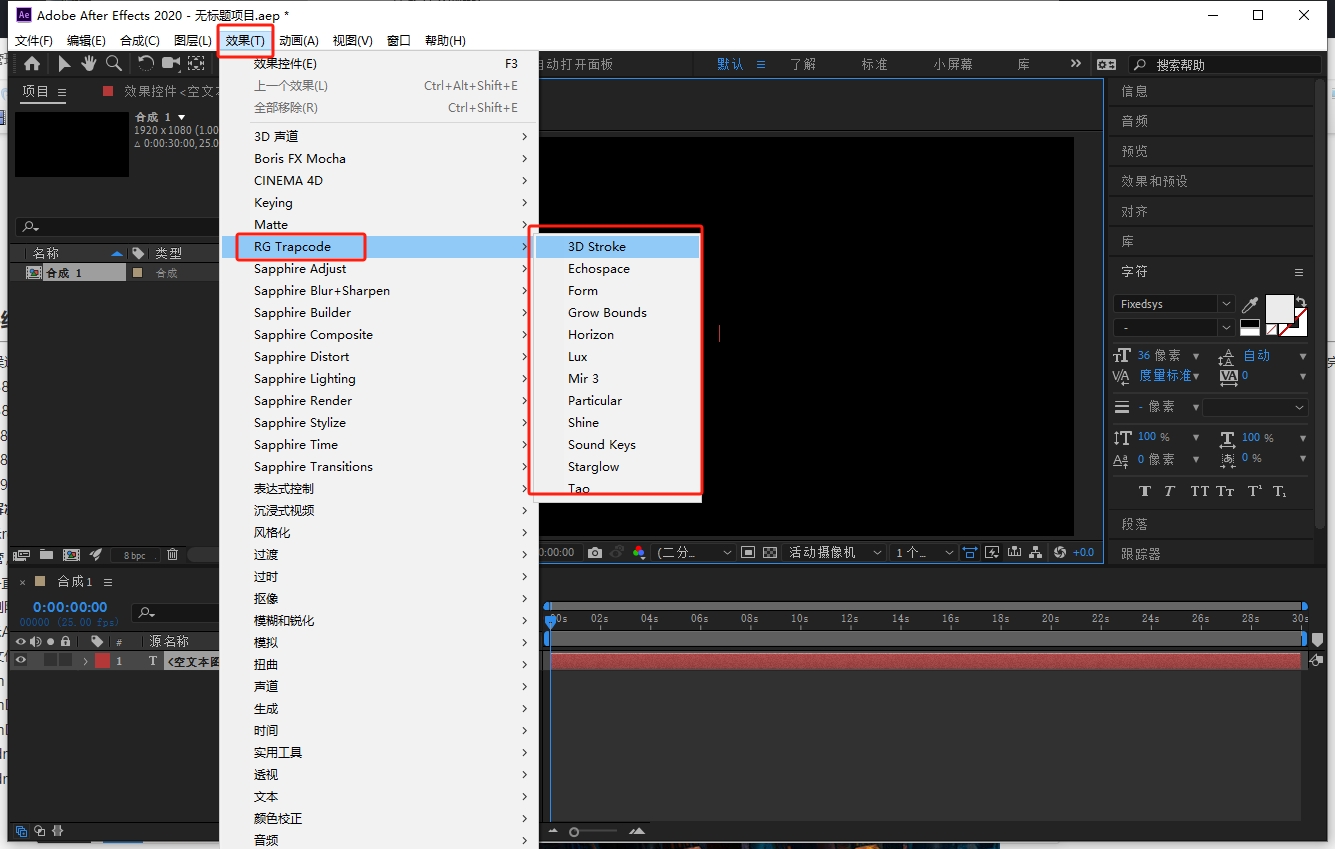Select the Rotation tool
This screenshot has height=849, width=1335.
[x=146, y=63]
